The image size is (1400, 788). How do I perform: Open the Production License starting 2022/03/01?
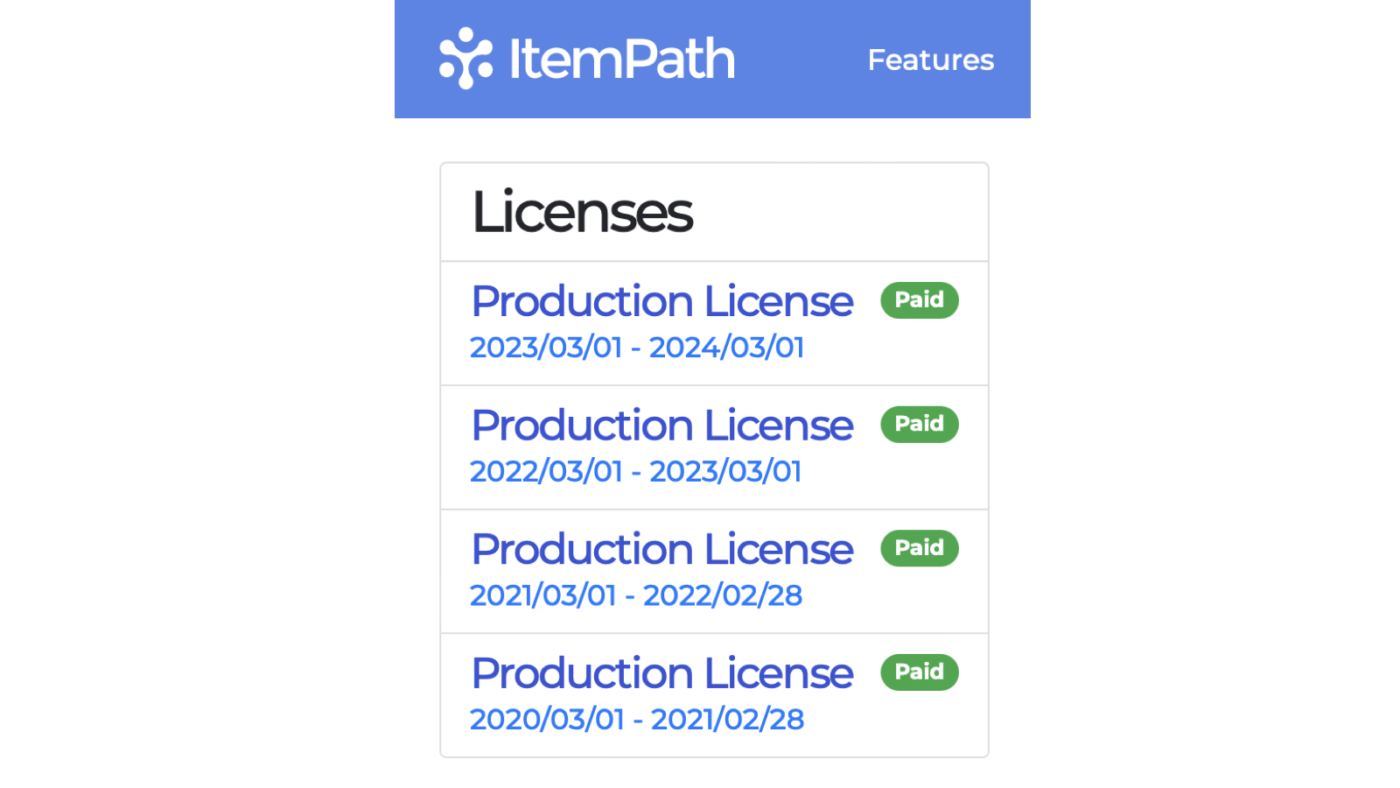(661, 424)
